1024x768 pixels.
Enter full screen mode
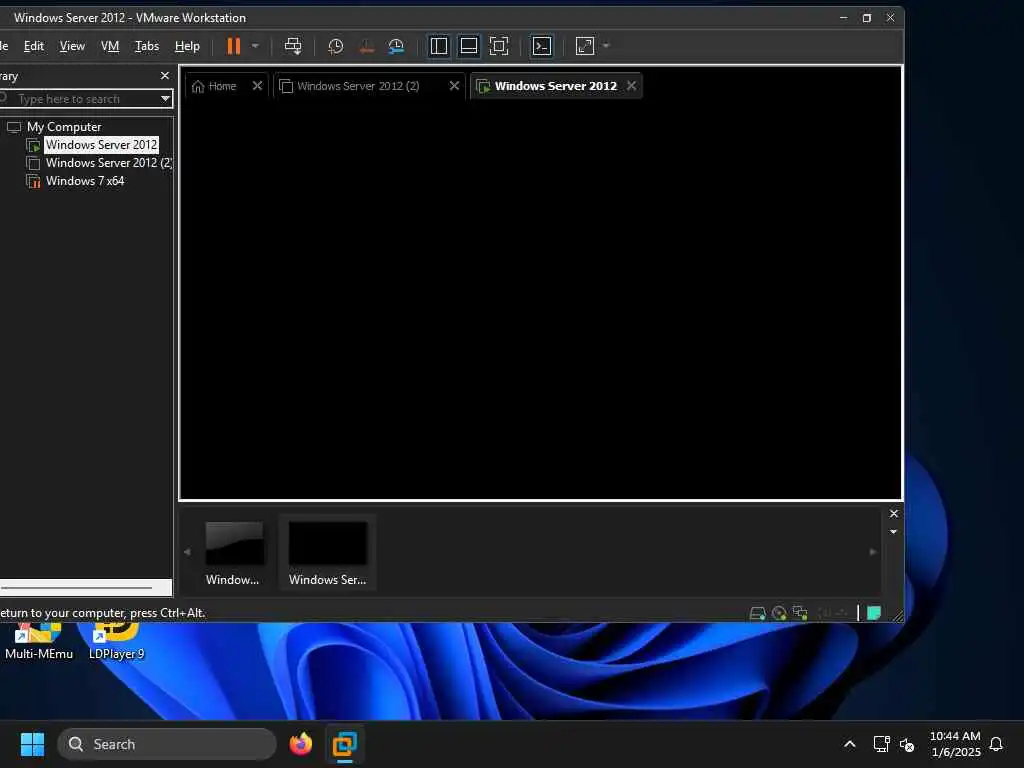[499, 46]
